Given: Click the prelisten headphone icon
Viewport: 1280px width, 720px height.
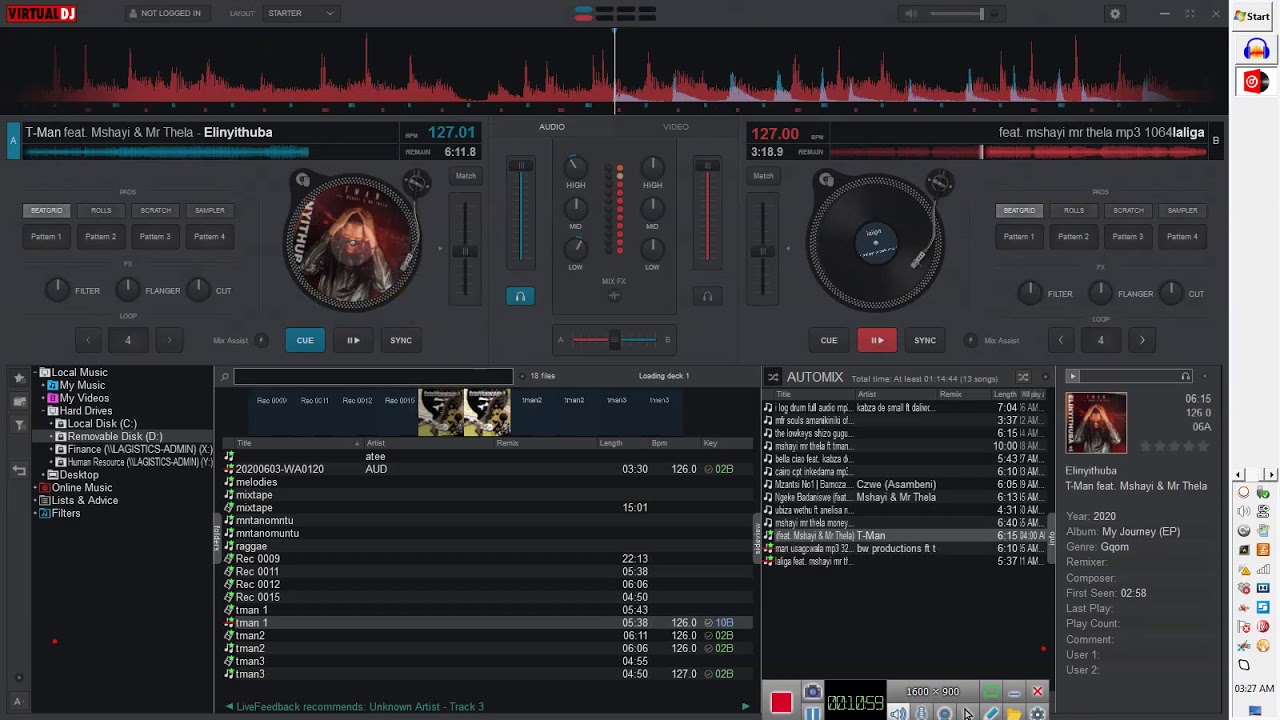Looking at the screenshot, I should click(x=1186, y=377).
